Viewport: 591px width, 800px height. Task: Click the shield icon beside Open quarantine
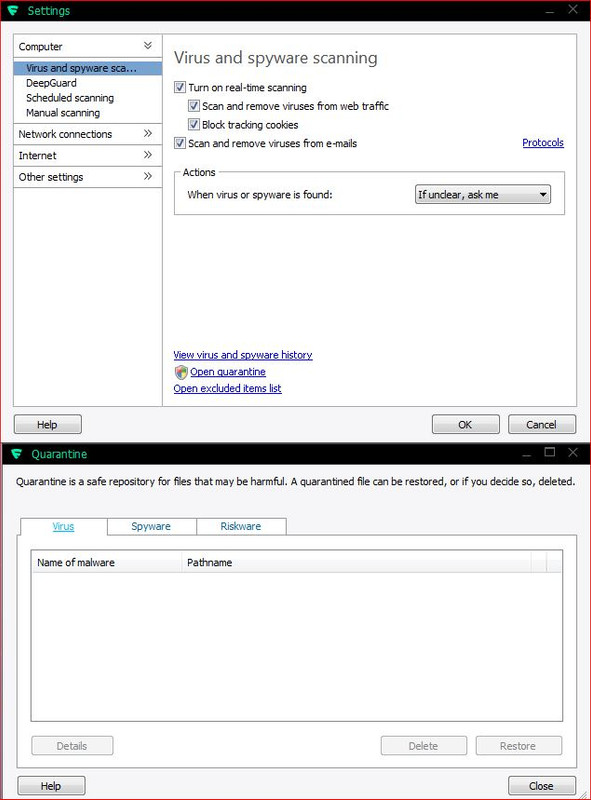coord(181,372)
